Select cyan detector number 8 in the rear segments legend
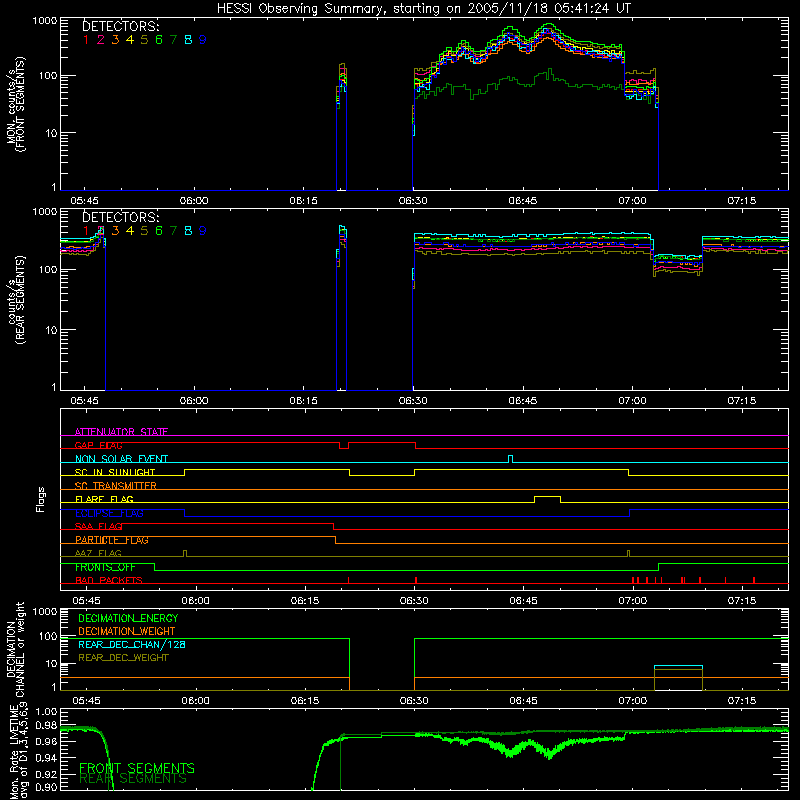 188,231
